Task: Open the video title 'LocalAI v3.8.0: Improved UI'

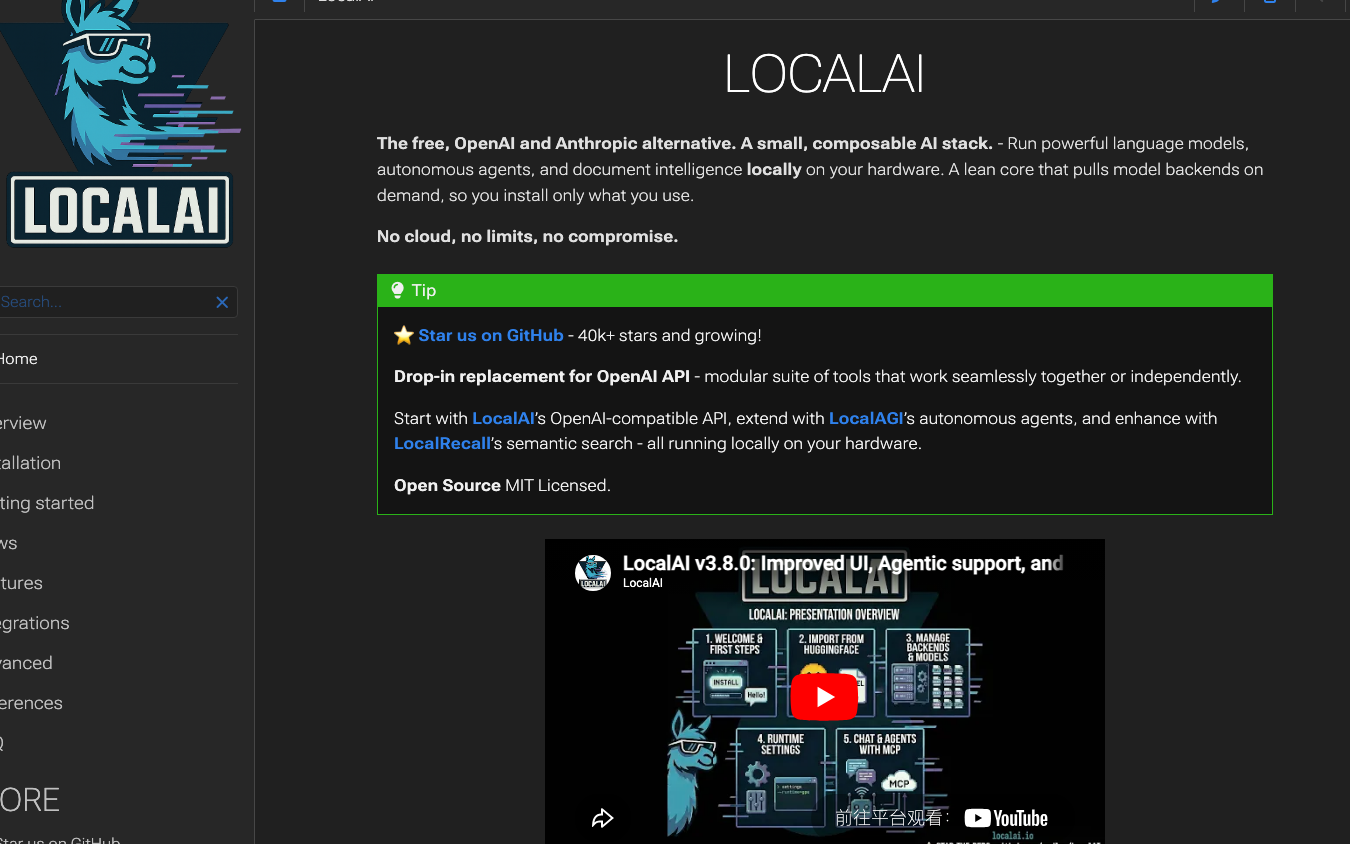Action: pyautogui.click(x=842, y=563)
